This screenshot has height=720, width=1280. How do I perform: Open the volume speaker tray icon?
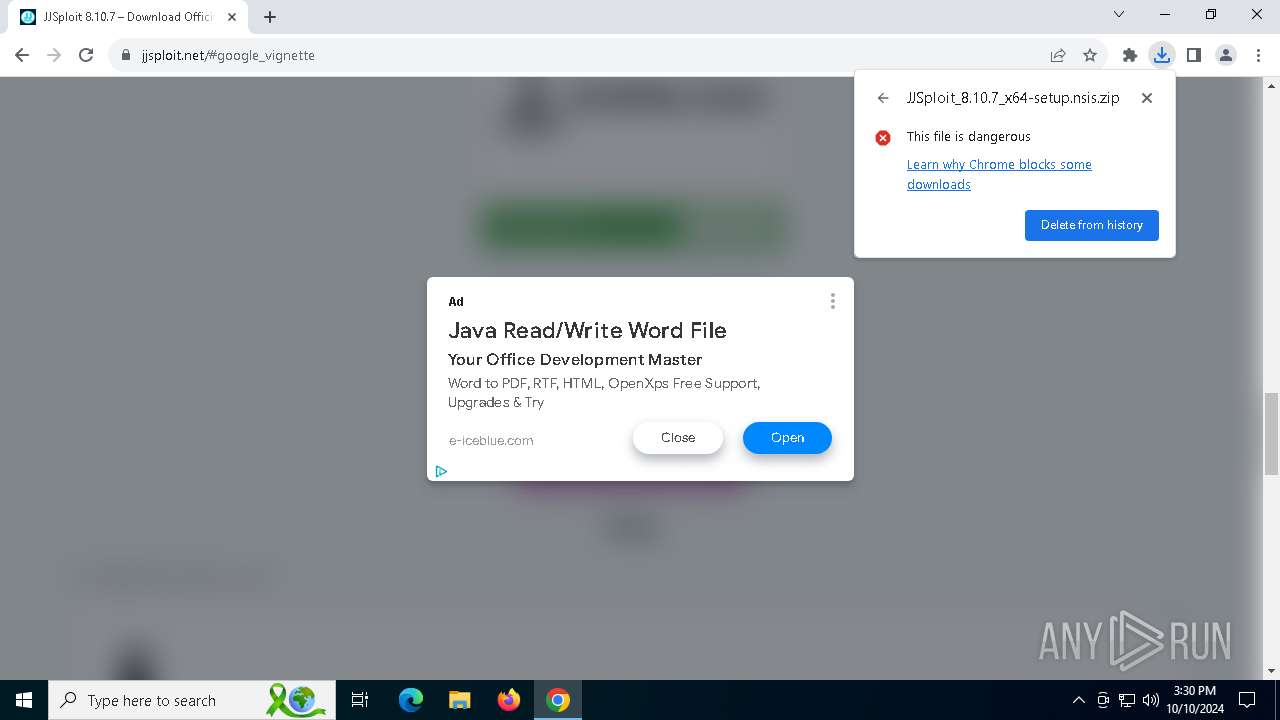coord(1150,700)
